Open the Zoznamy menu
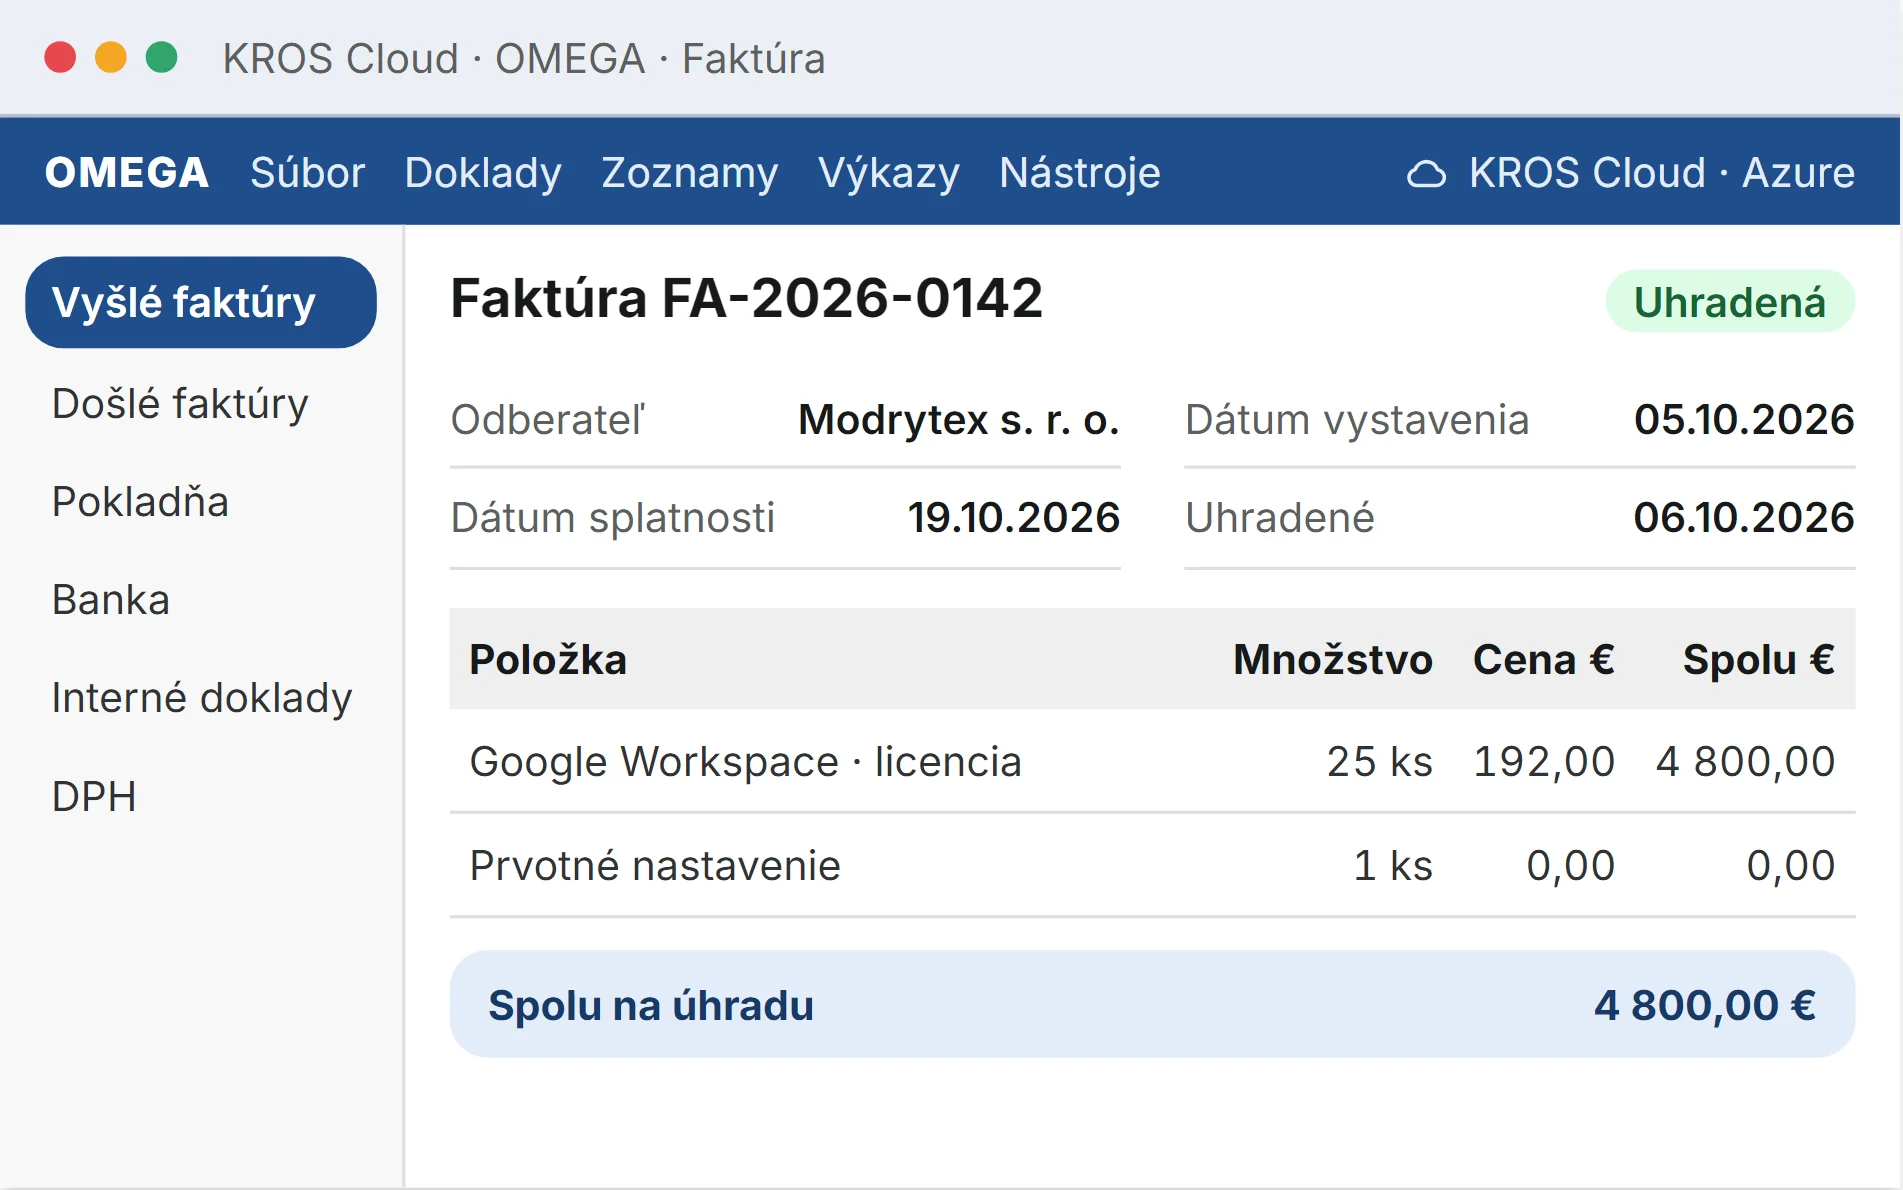The width and height of the screenshot is (1903, 1190). tap(689, 173)
